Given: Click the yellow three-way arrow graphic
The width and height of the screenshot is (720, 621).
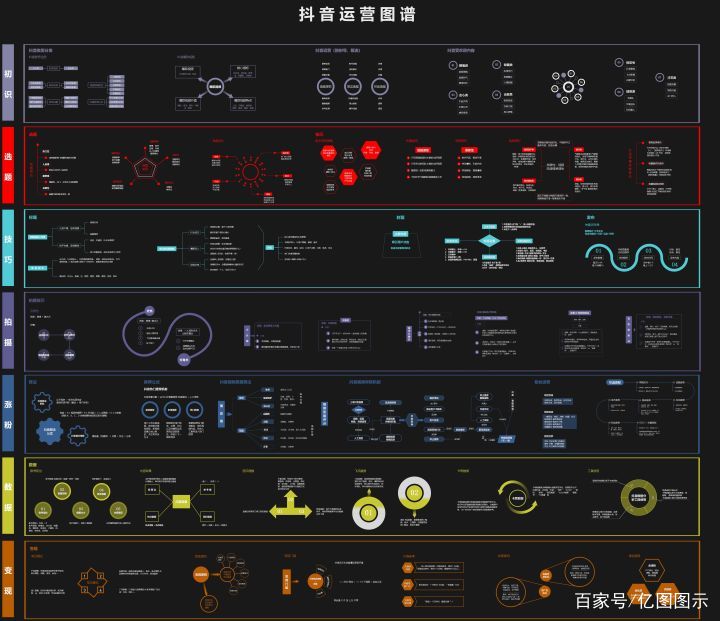Looking at the screenshot, I should [x=291, y=505].
